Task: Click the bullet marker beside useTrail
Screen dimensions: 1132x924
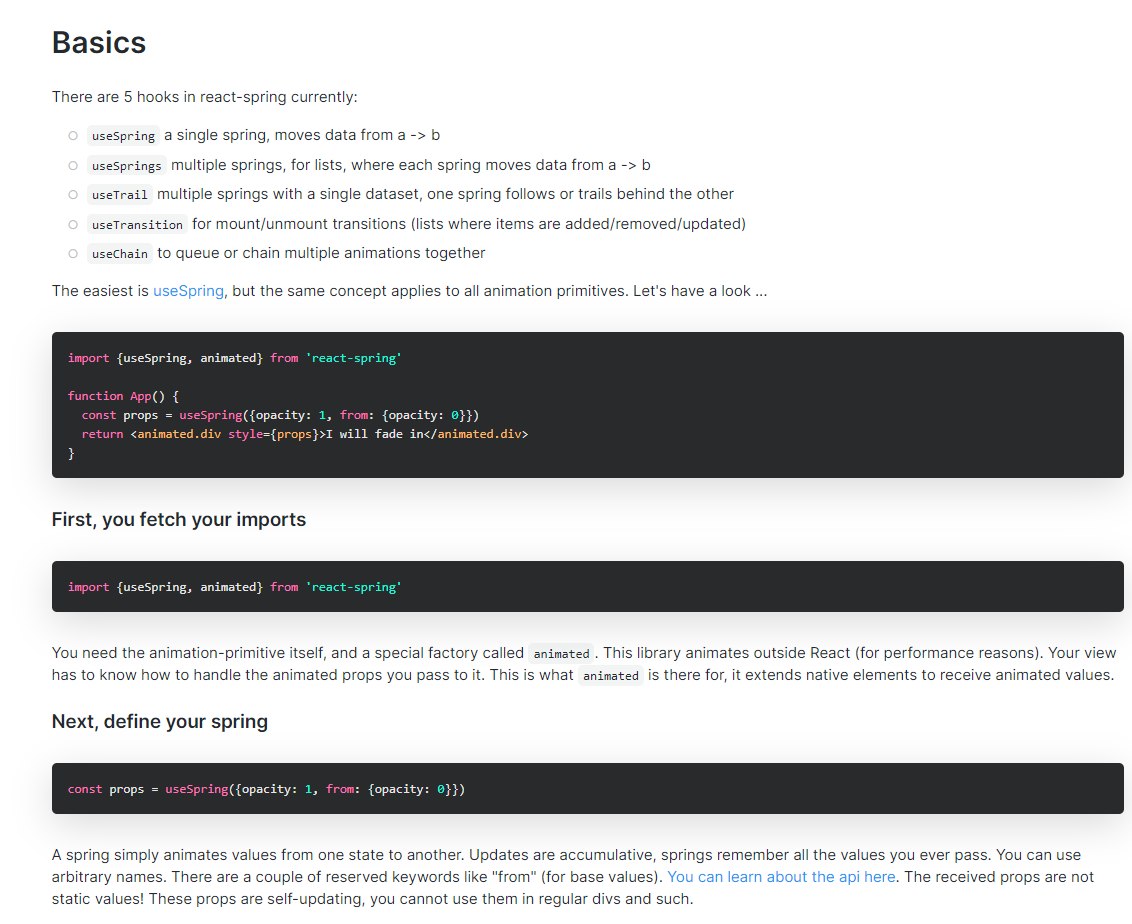Action: tap(73, 195)
